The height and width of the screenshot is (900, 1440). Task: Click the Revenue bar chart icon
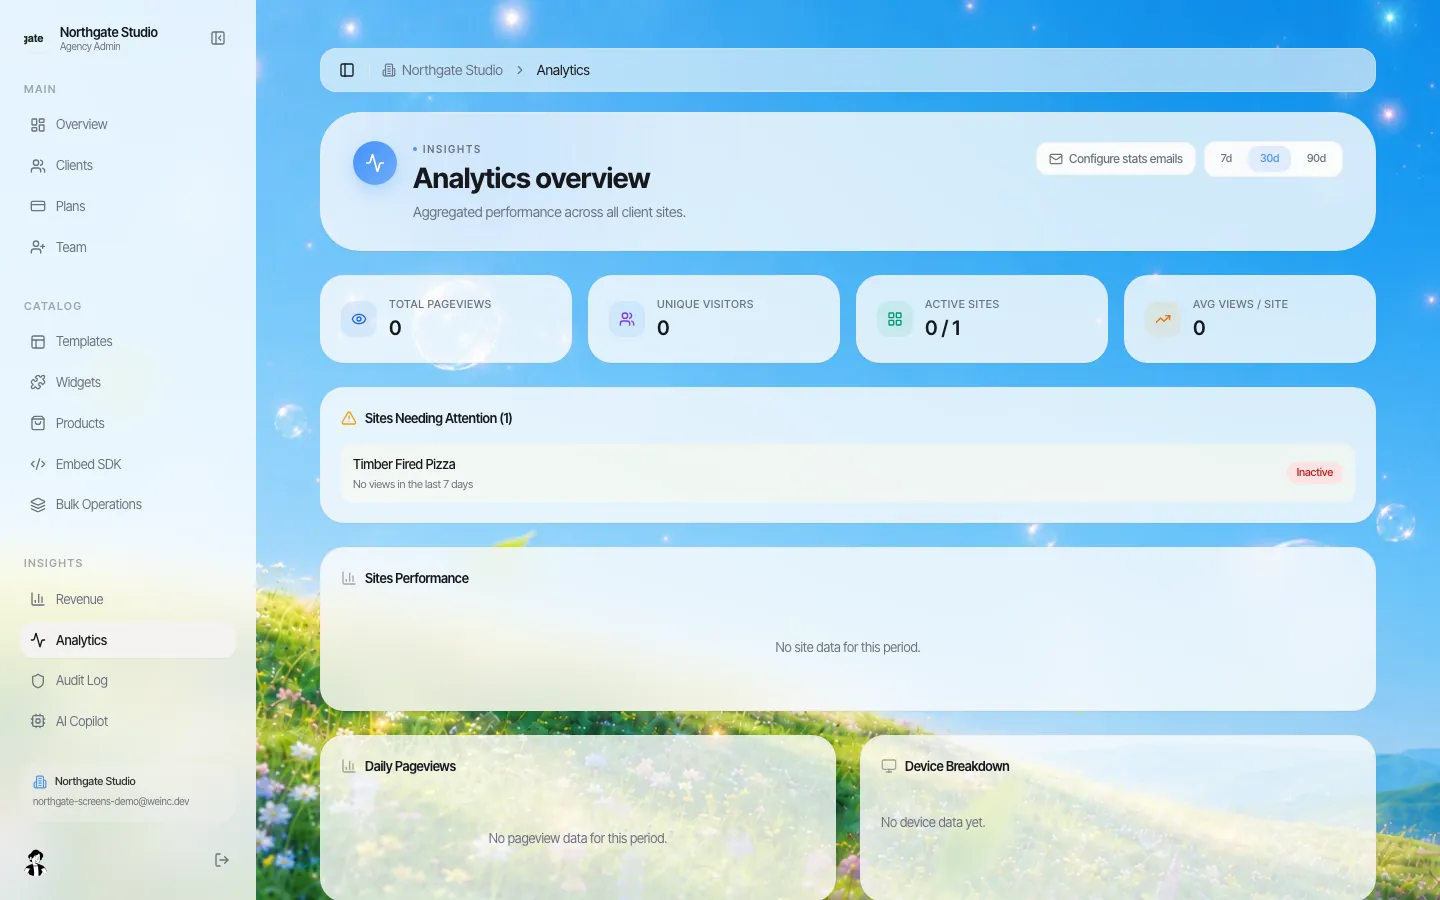[38, 600]
